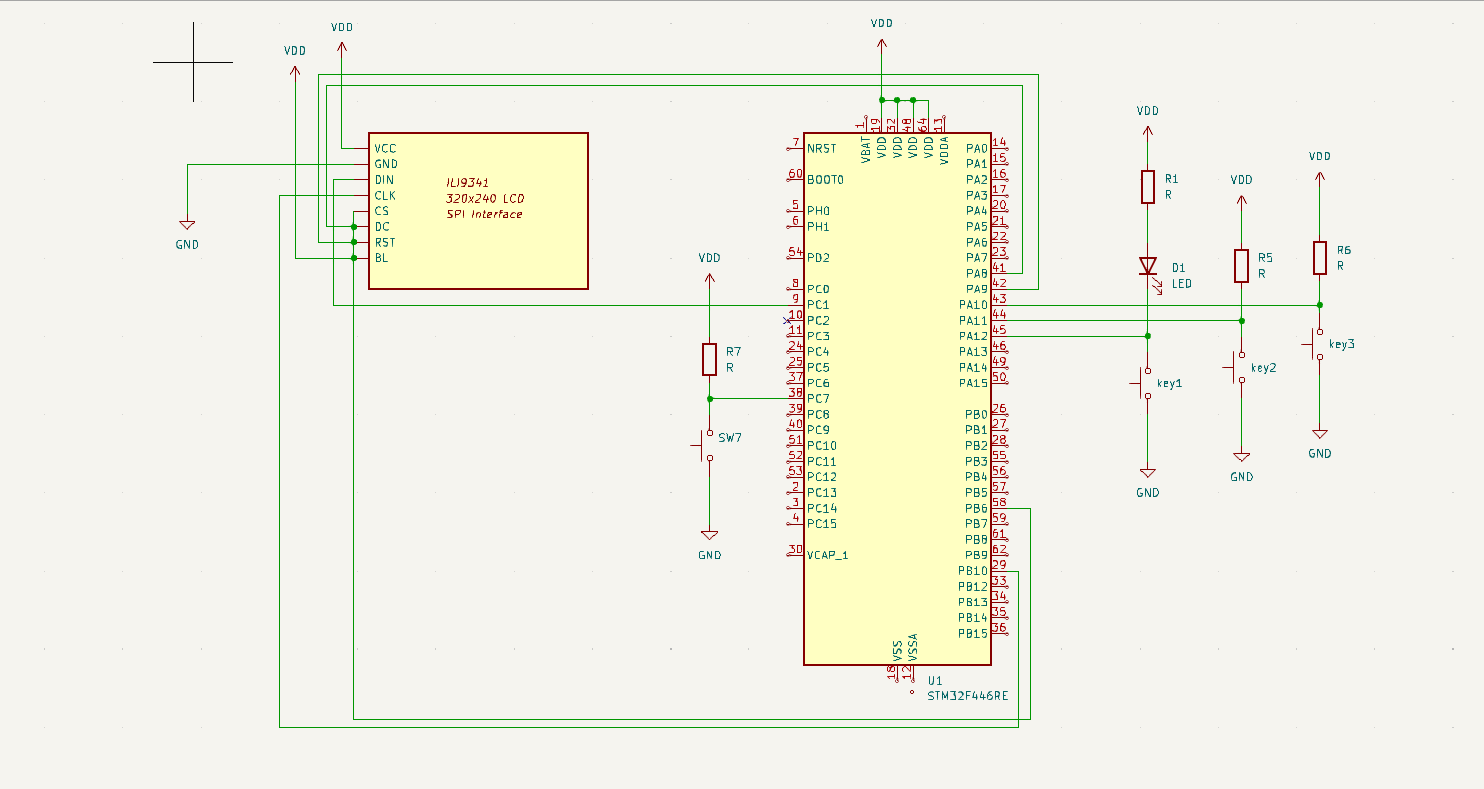Click the PA10 pin label

973,305
